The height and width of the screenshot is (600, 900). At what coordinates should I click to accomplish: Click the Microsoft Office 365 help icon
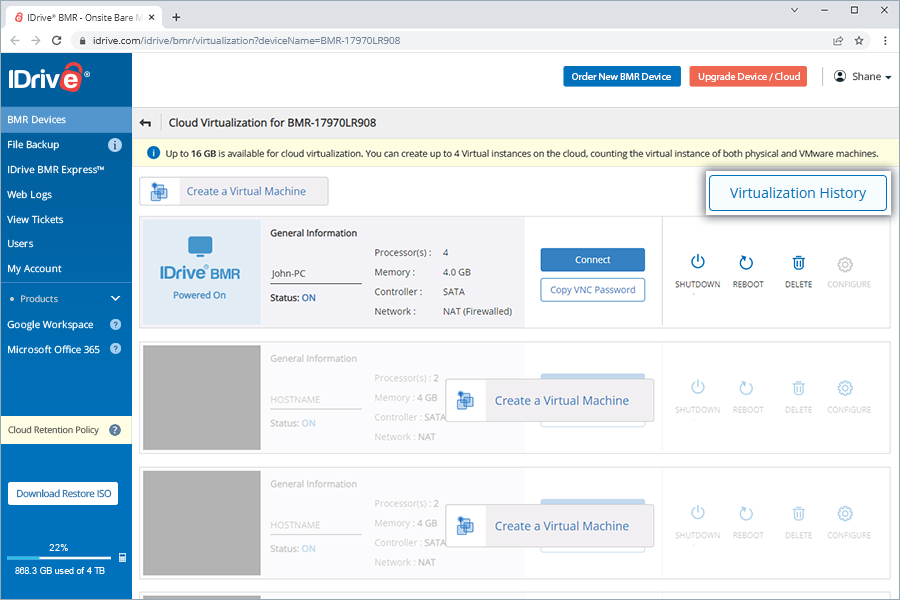point(115,349)
